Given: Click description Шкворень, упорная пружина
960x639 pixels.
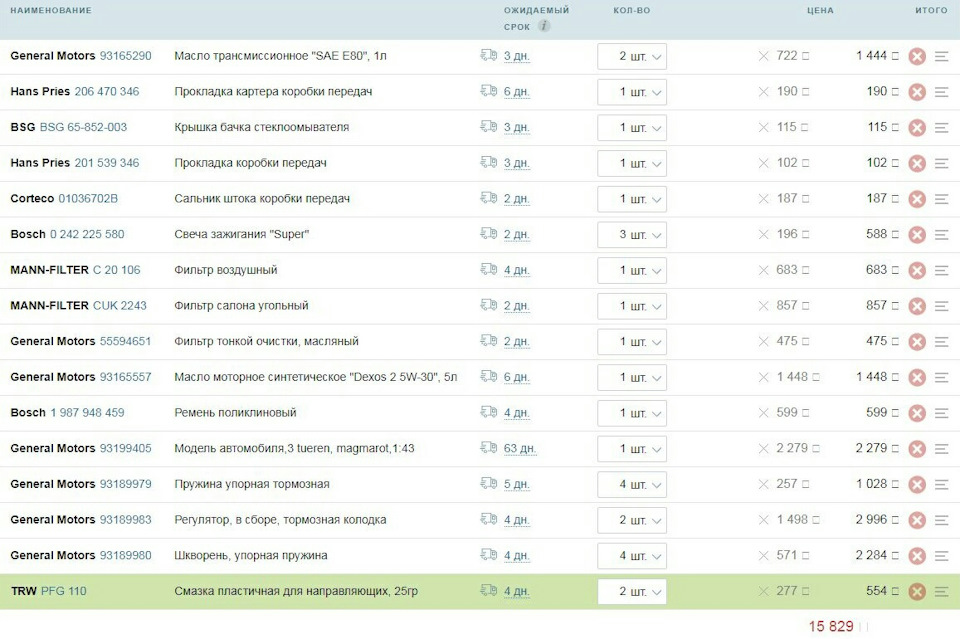Looking at the screenshot, I should pyautogui.click(x=251, y=555).
